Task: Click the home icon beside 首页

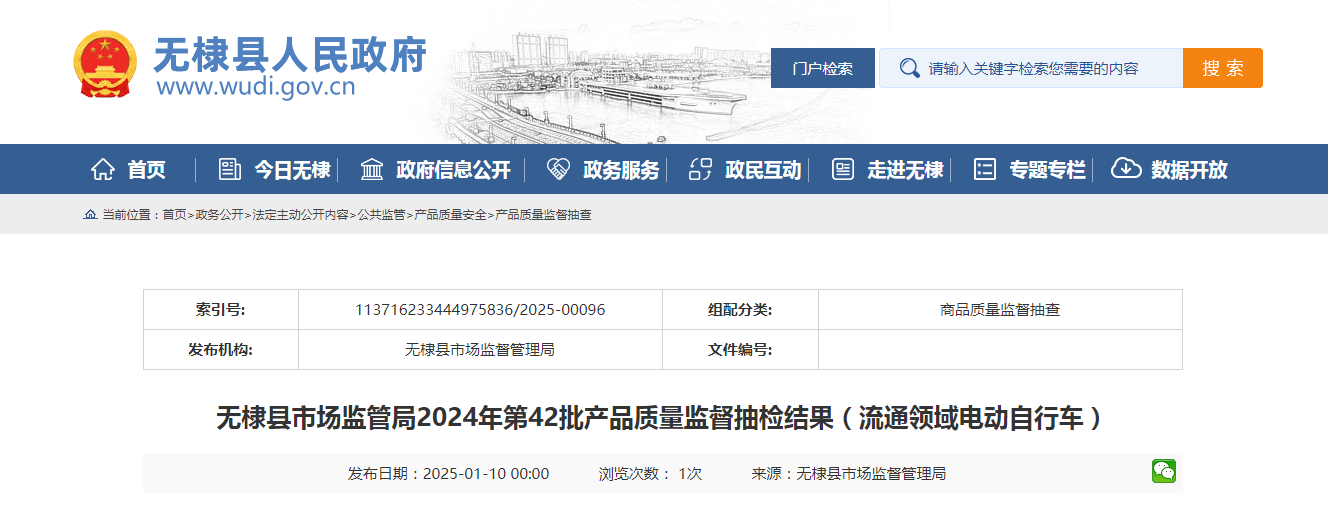Action: tap(103, 170)
